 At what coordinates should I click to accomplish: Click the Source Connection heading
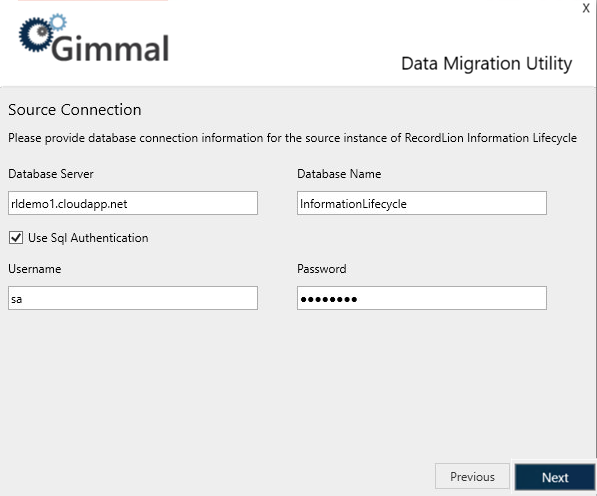(75, 110)
